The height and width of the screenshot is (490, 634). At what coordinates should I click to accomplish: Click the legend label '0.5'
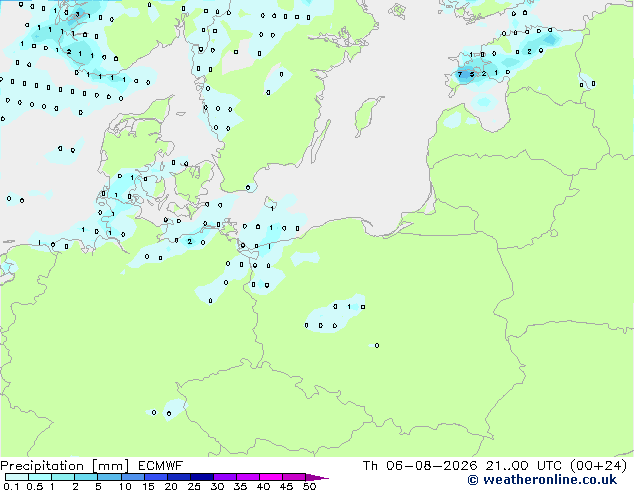[34, 486]
